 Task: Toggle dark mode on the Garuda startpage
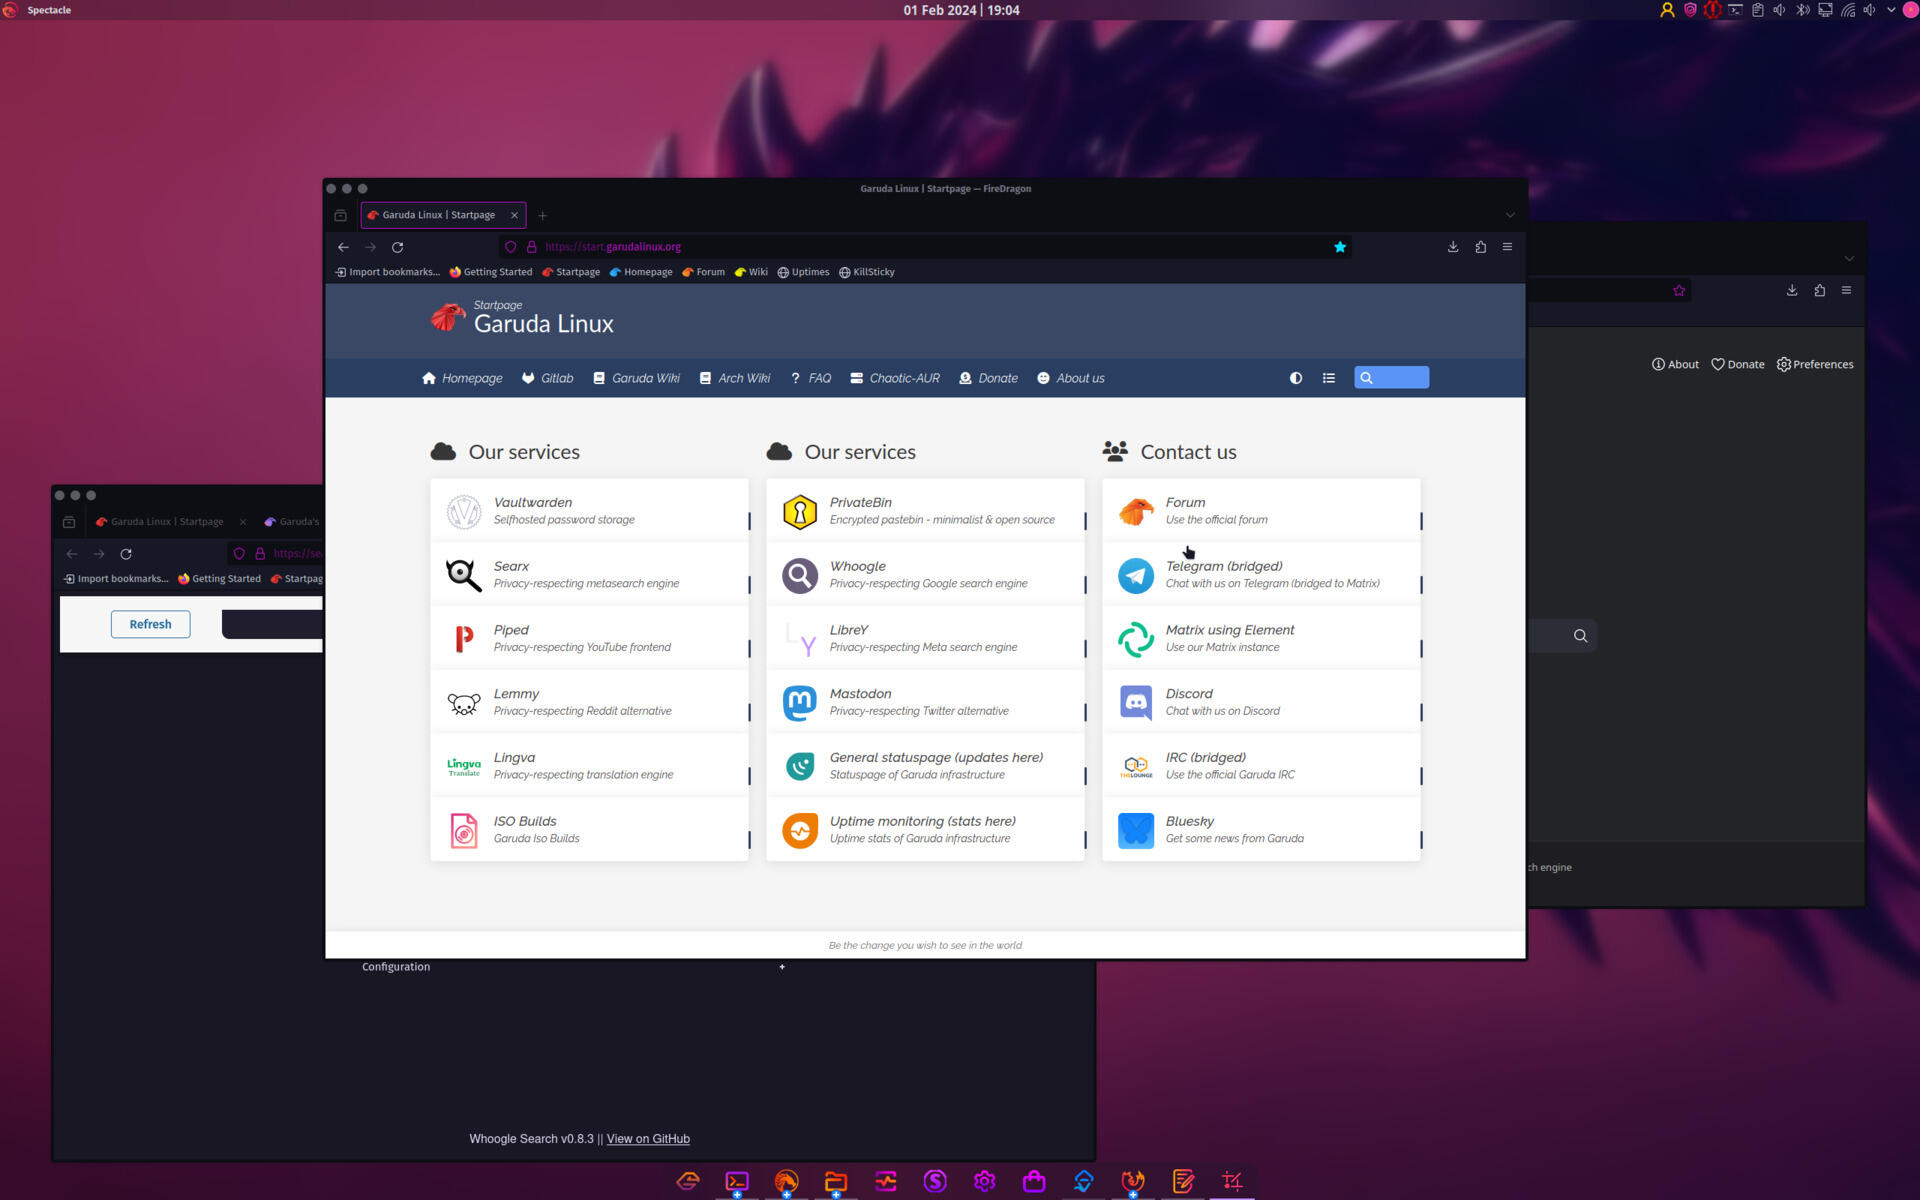[x=1296, y=378]
